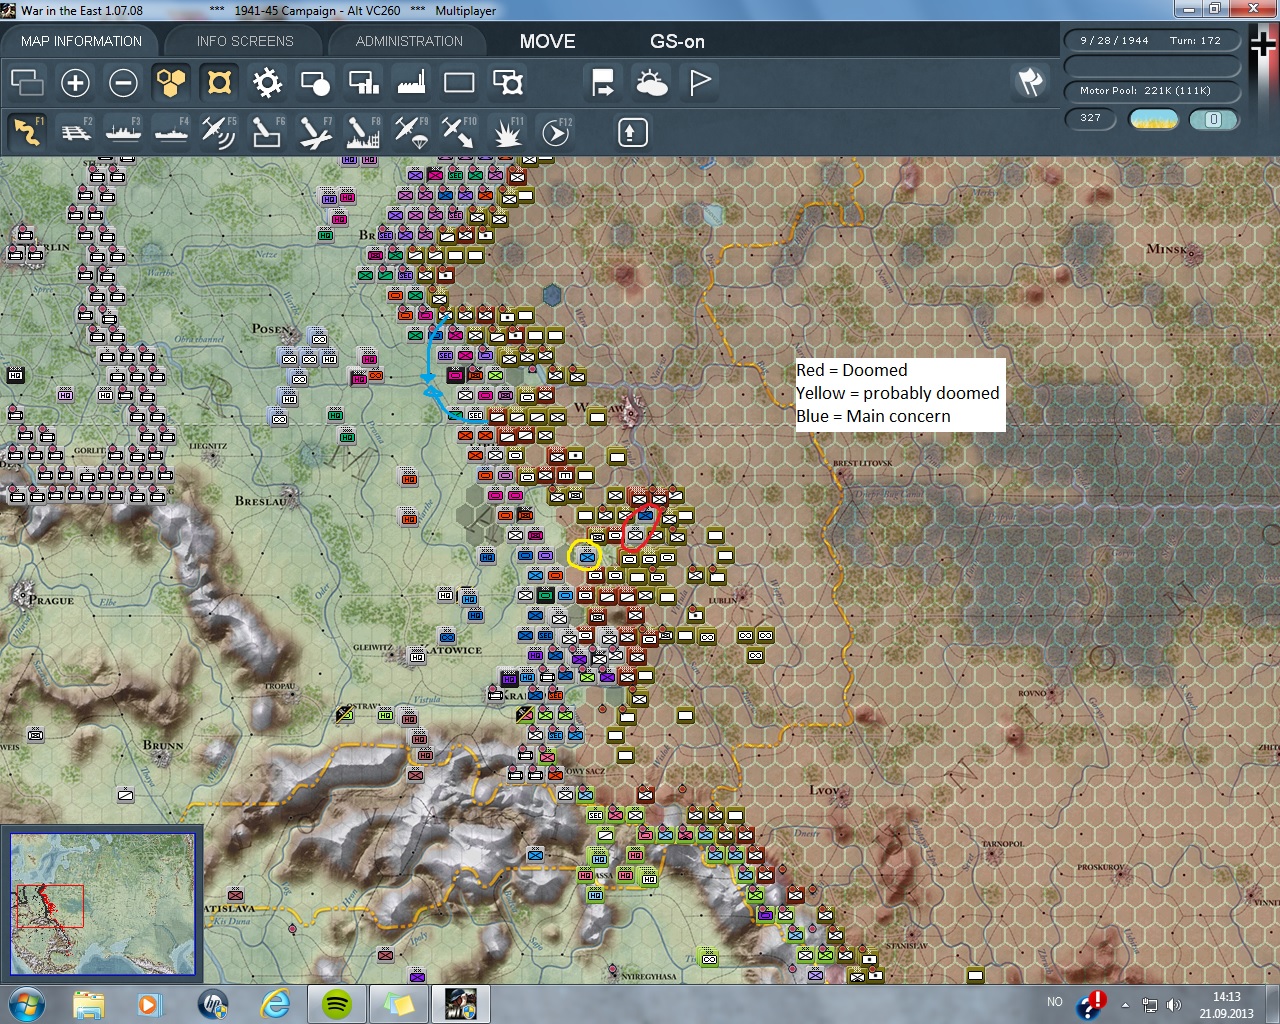Viewport: 1280px width, 1024px height.
Task: Toggle the factory display icon
Action: [411, 83]
